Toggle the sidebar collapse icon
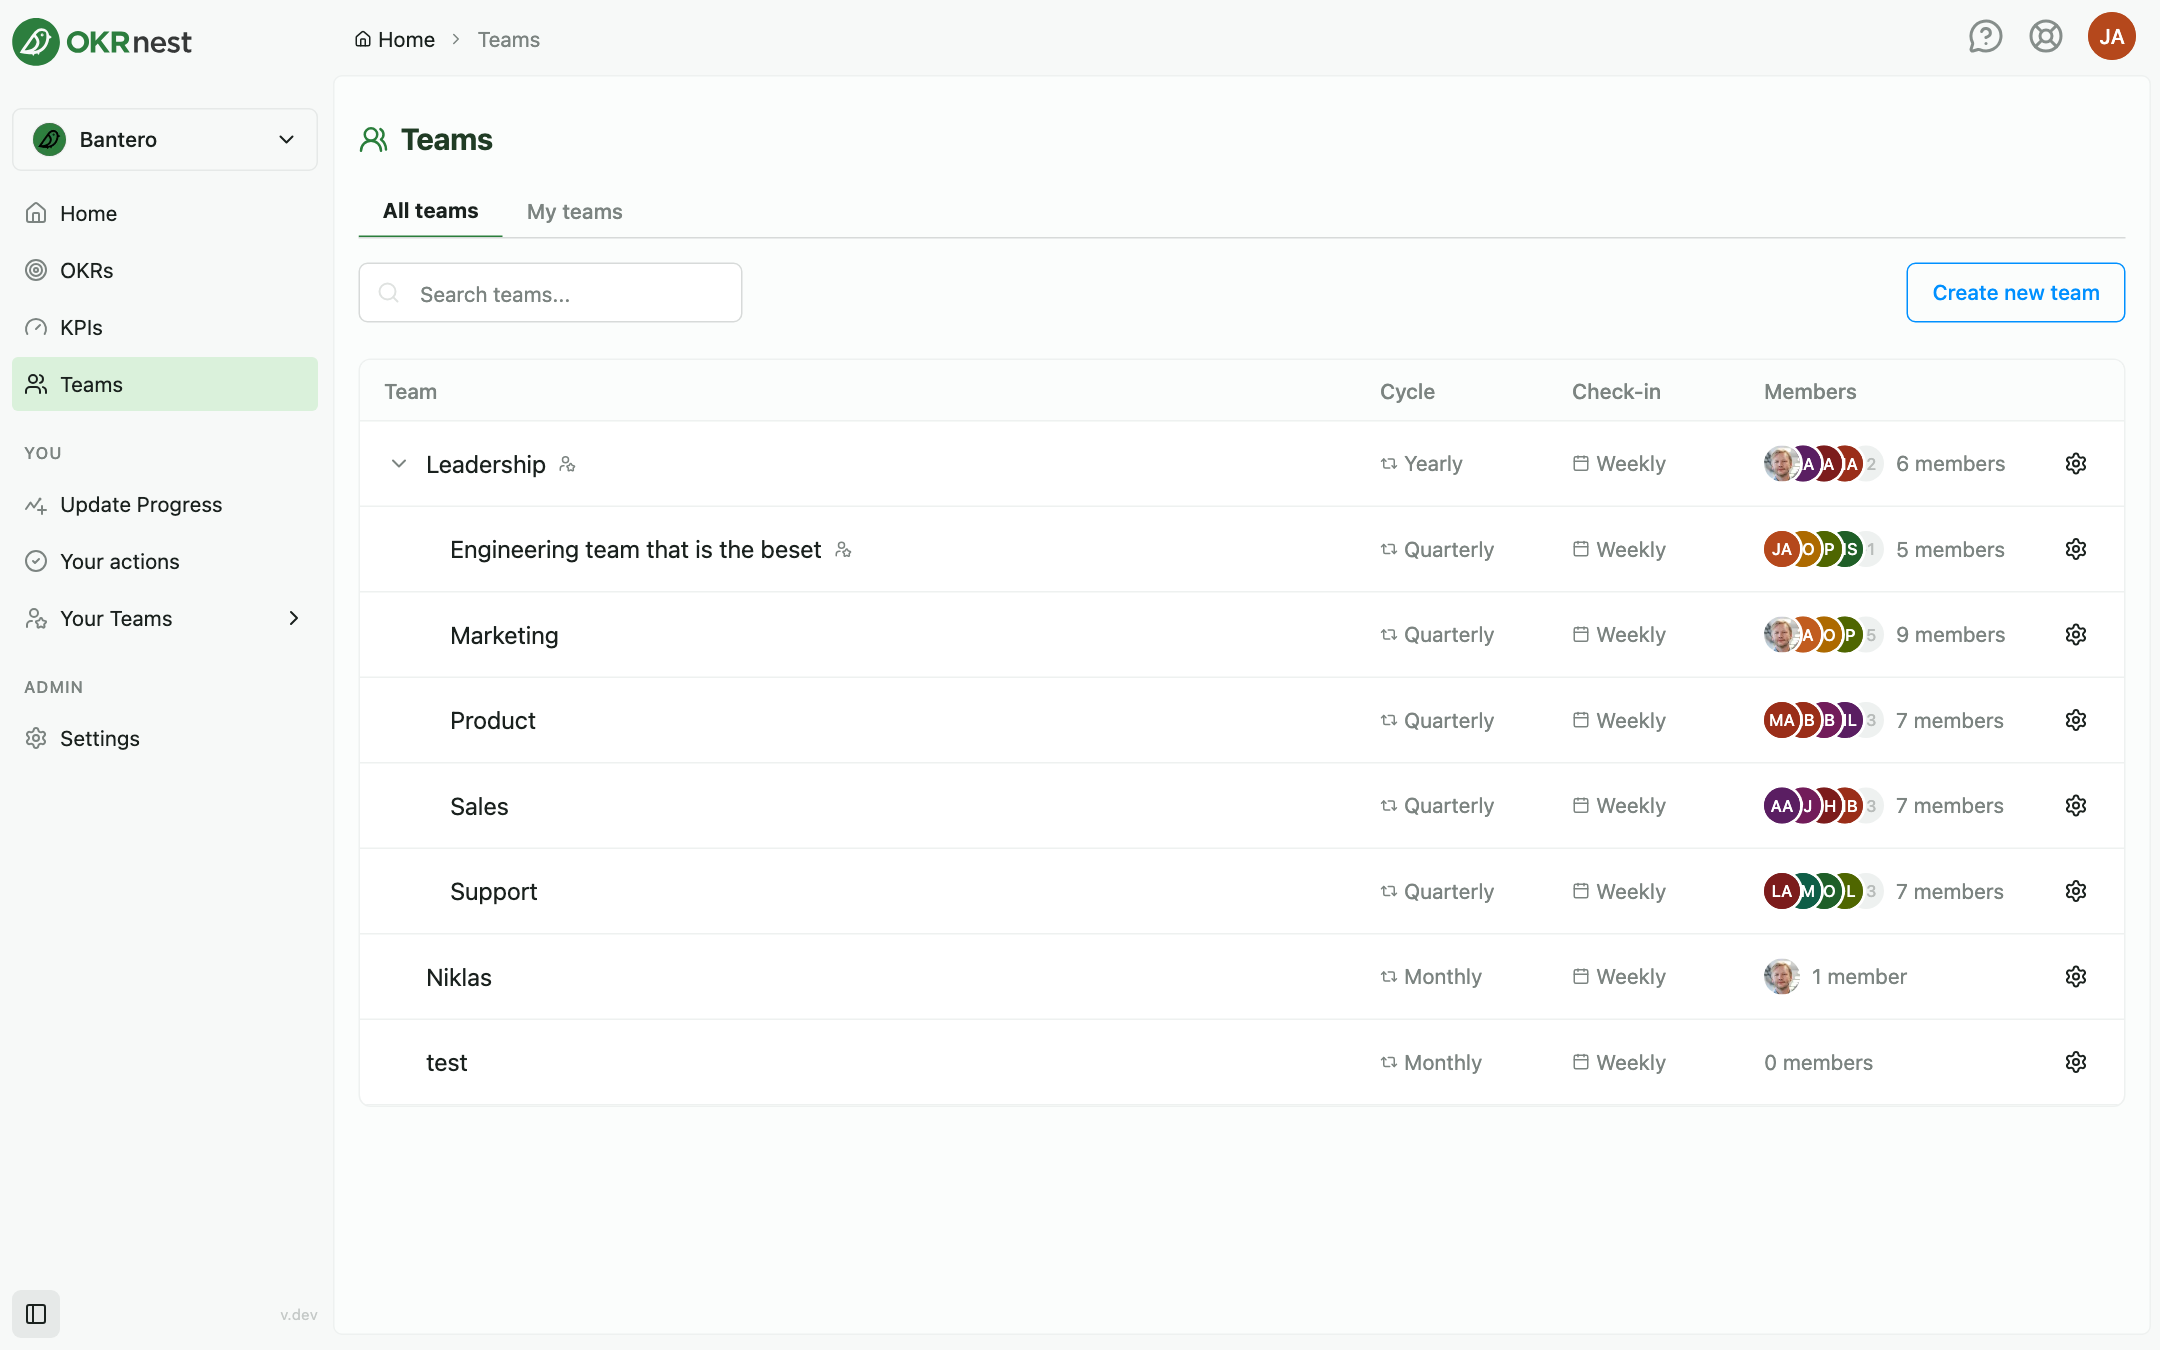 [x=36, y=1314]
